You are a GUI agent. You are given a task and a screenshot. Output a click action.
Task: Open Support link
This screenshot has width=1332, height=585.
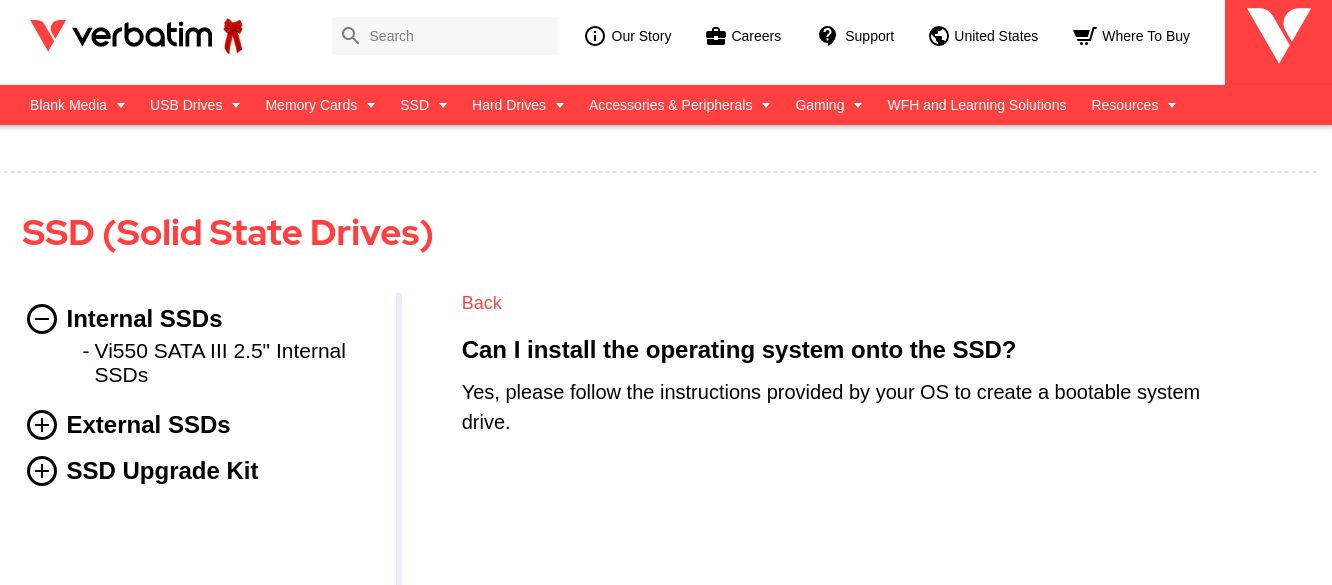(869, 36)
